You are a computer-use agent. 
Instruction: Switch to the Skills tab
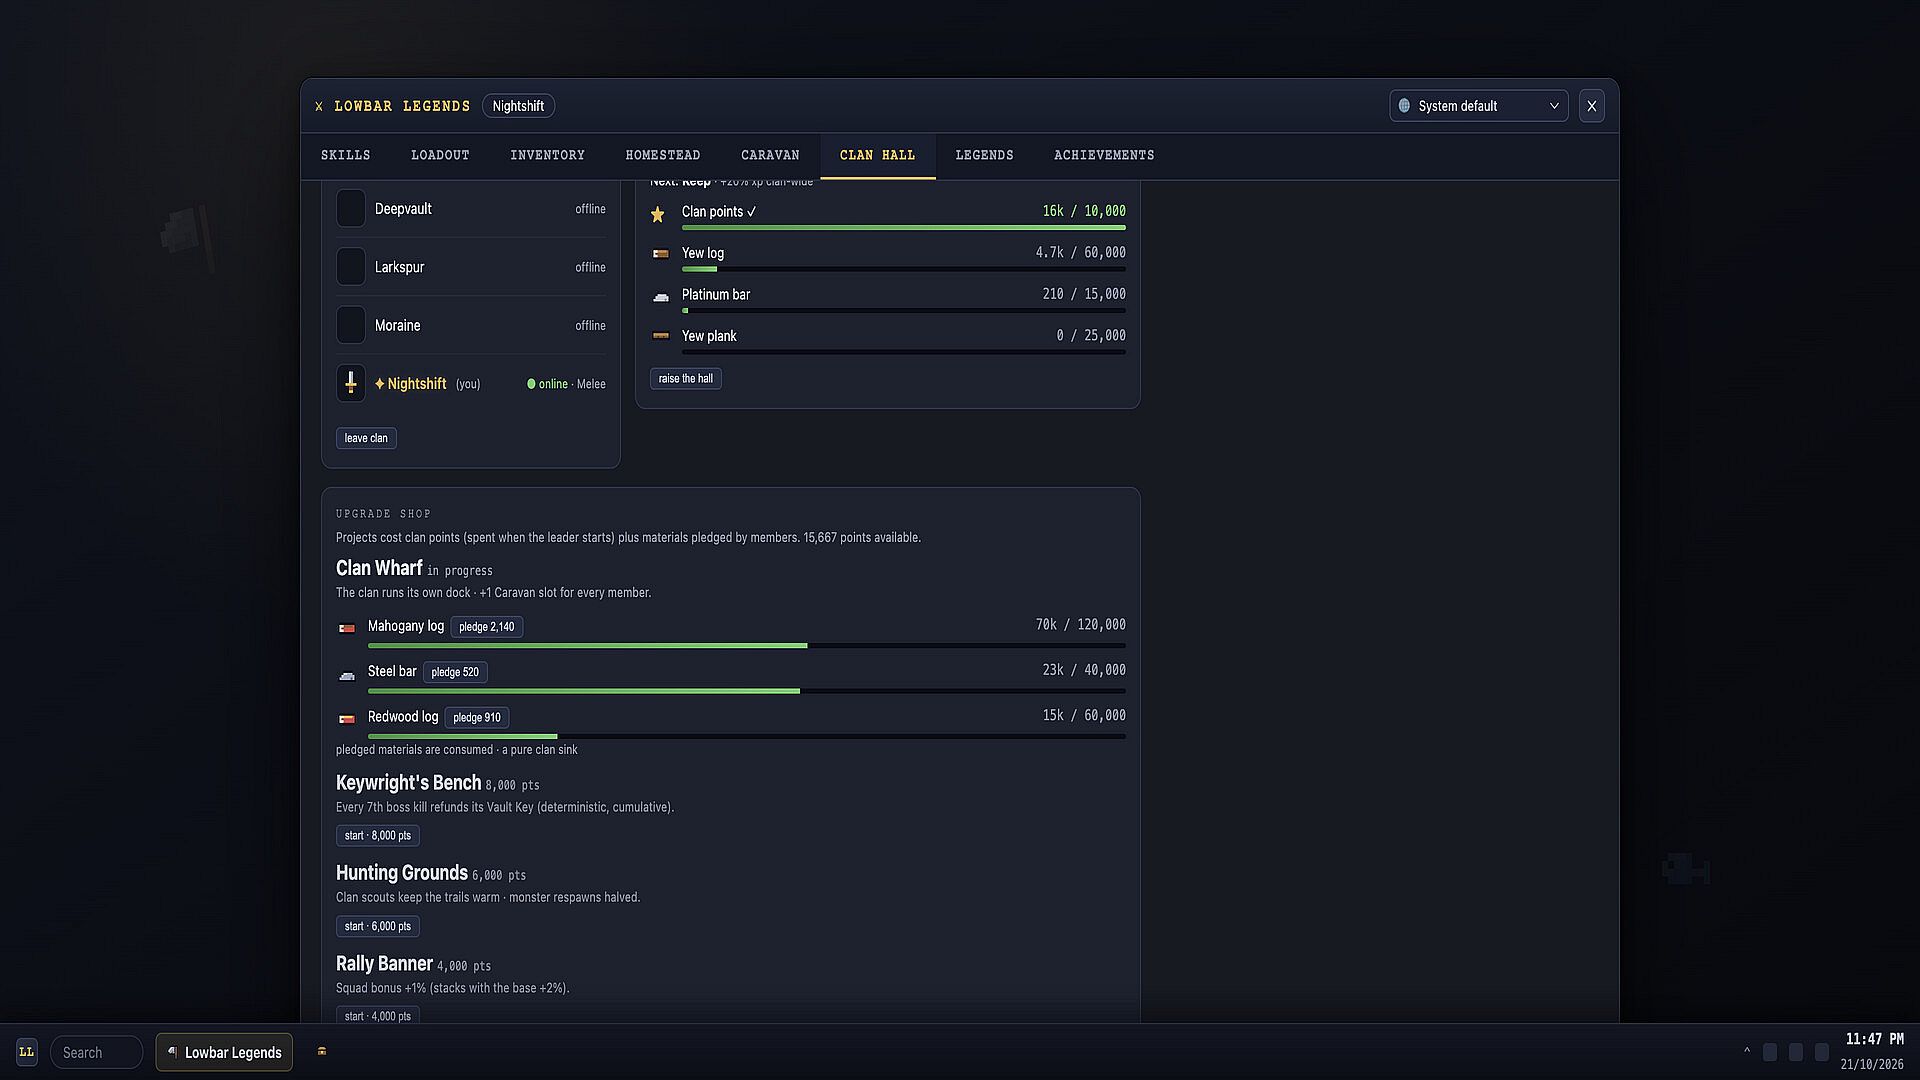click(x=346, y=155)
